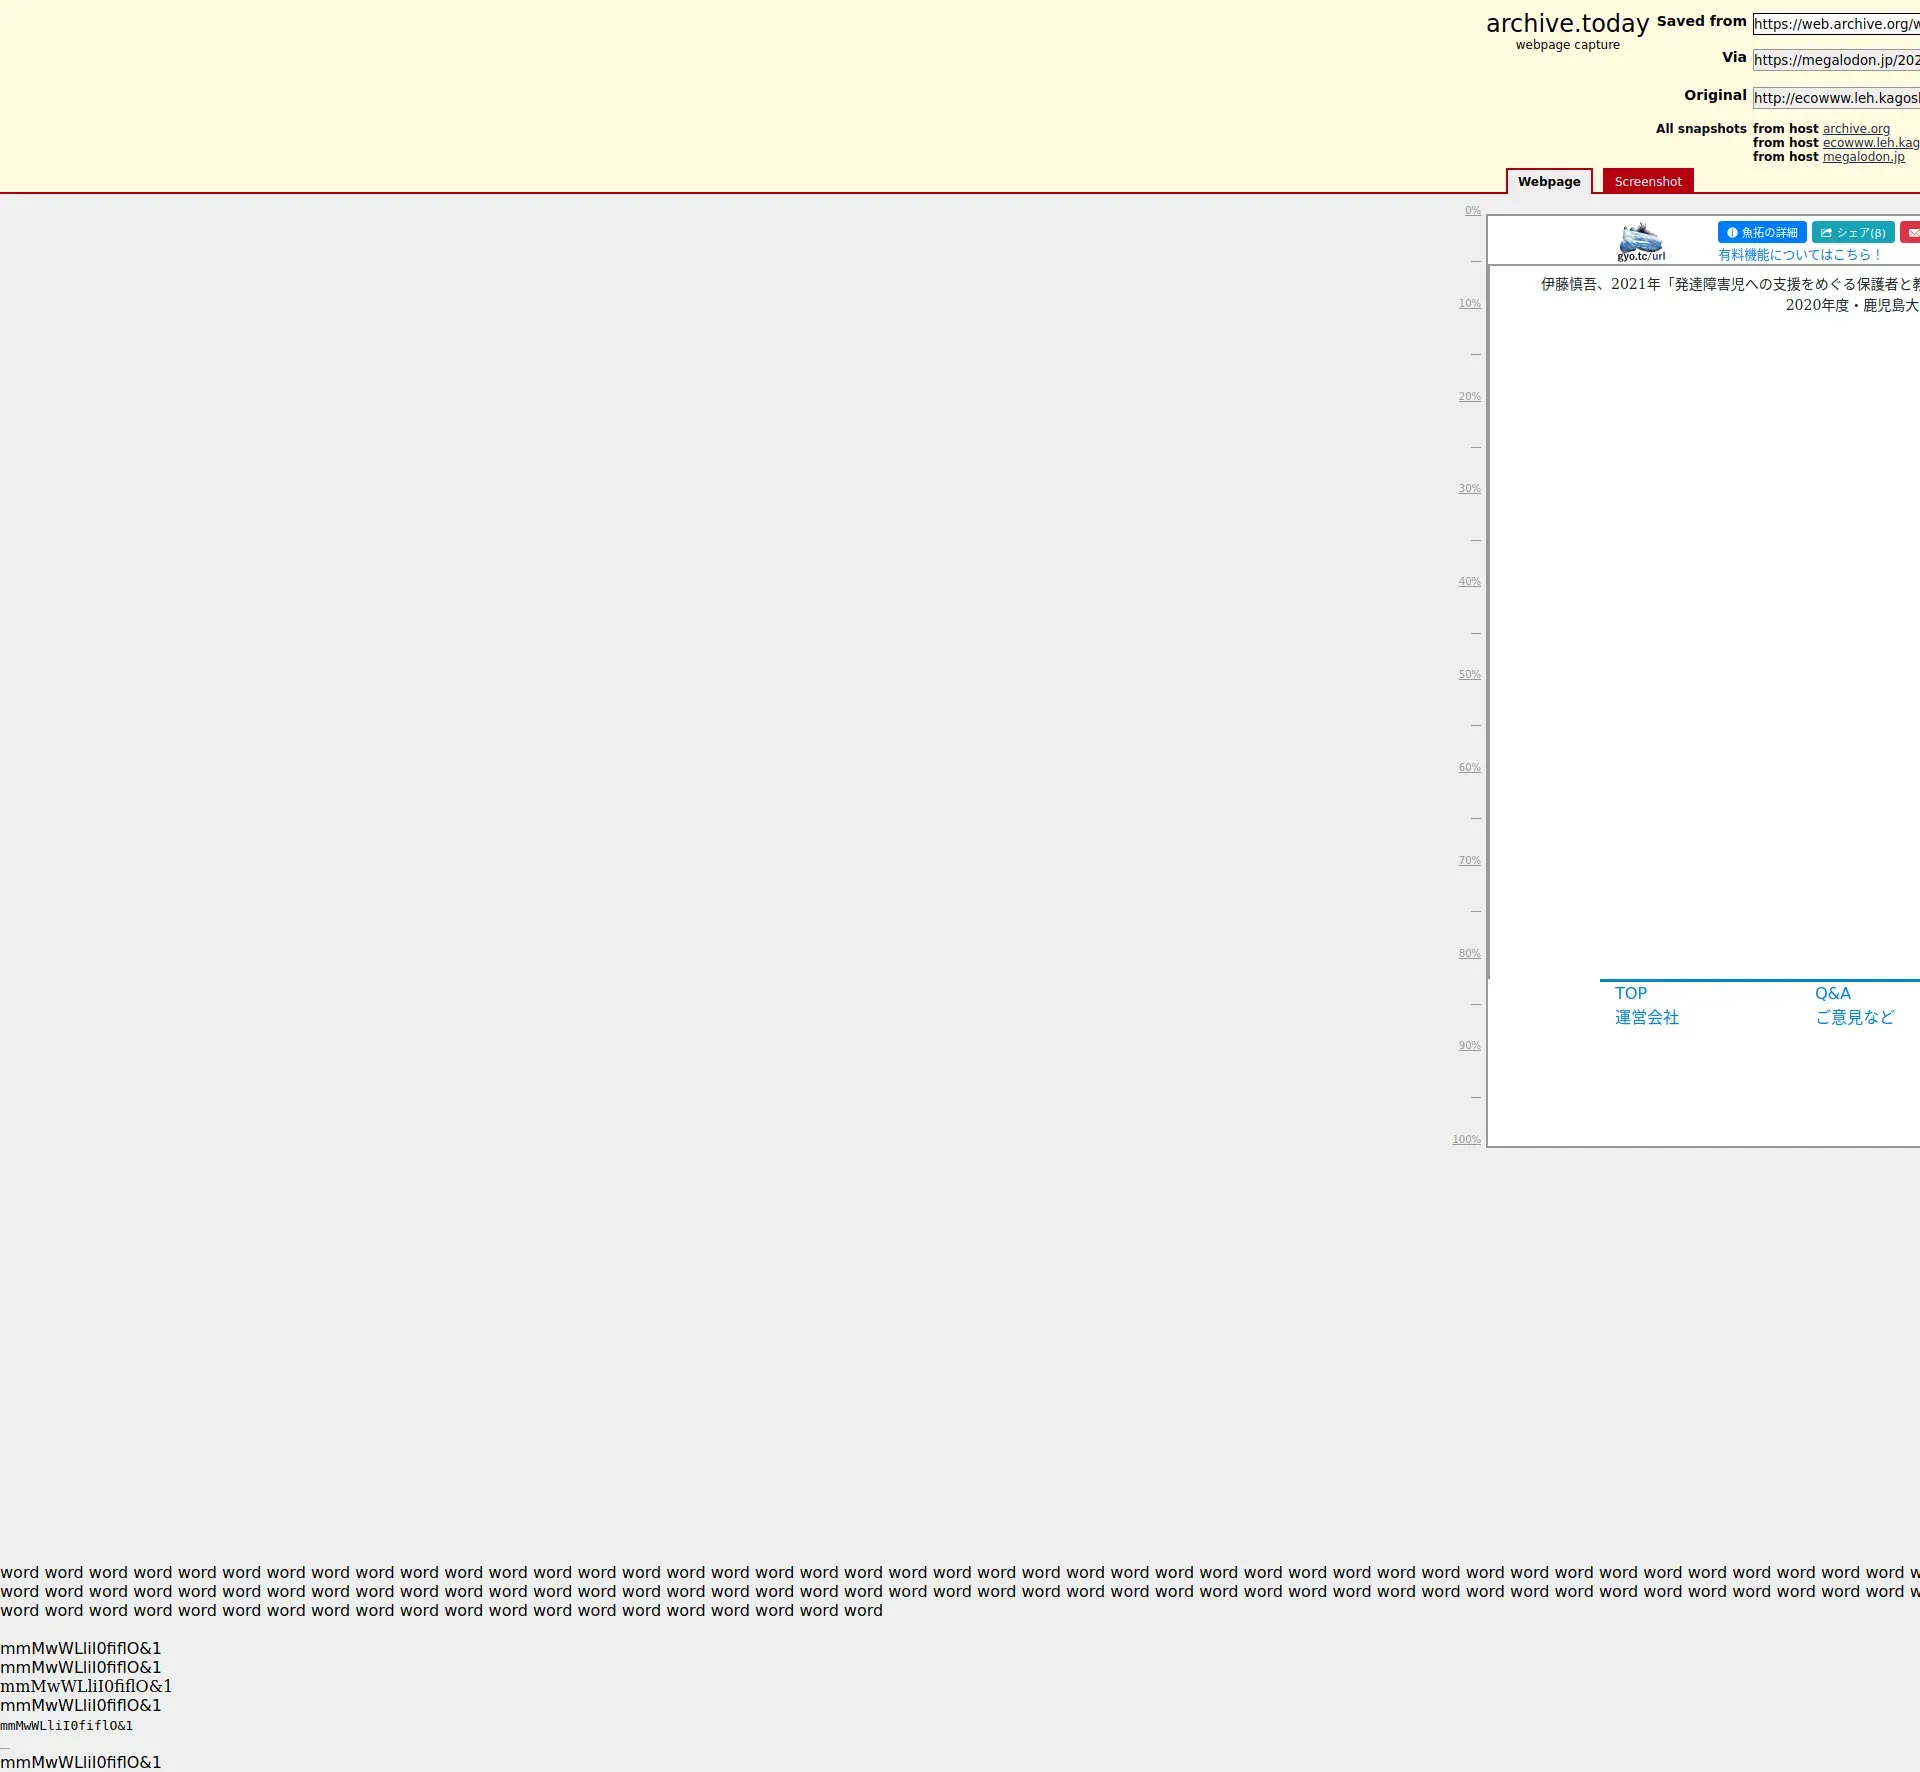Click the blue 魚拓の詳細 info button

click(x=1761, y=232)
